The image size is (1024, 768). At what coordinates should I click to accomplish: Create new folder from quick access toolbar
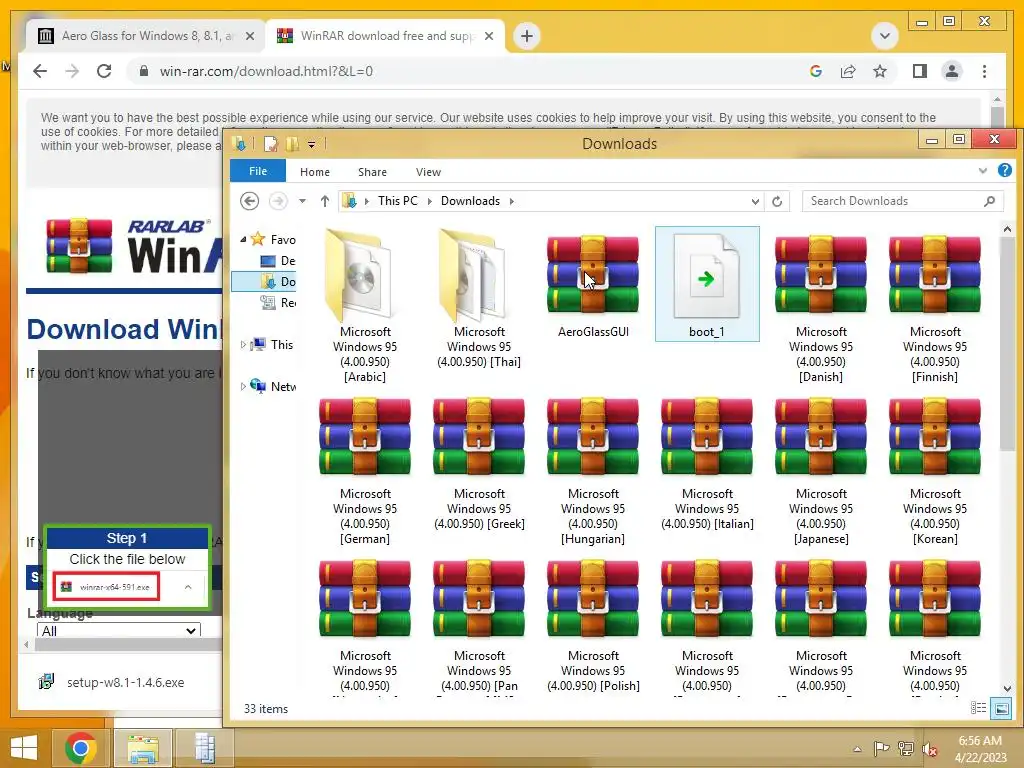click(x=292, y=144)
